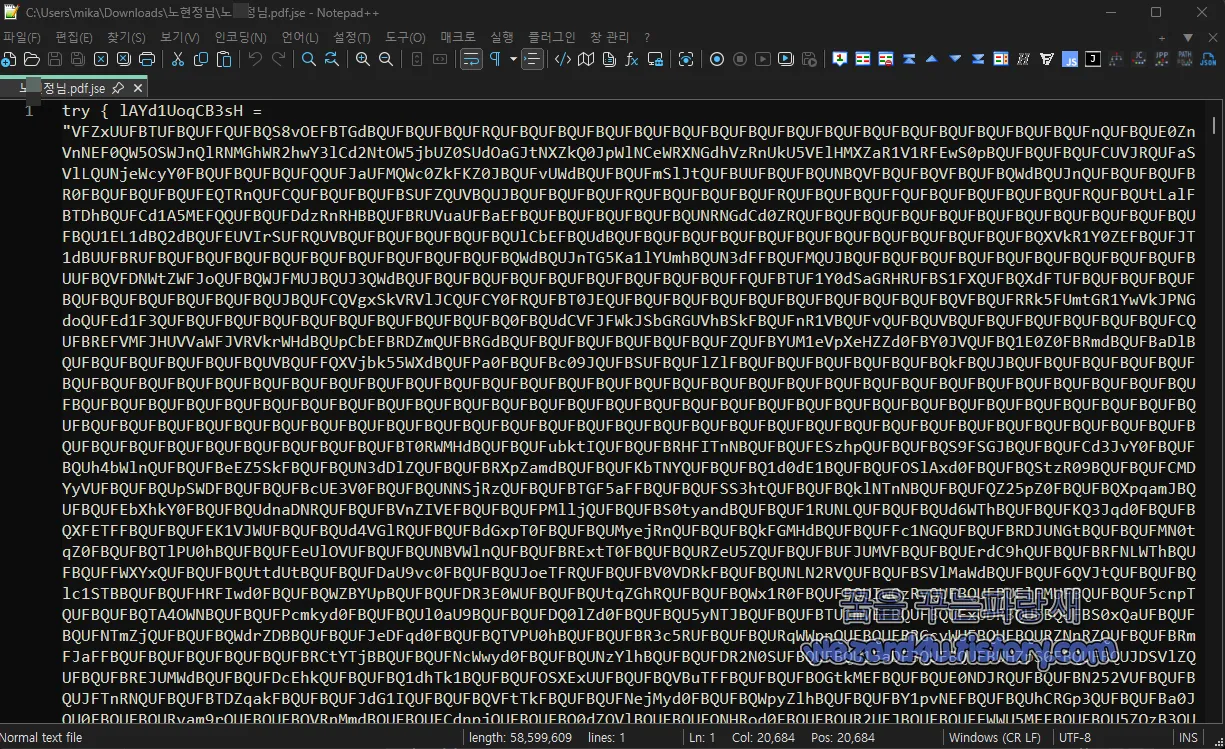Toggle indent guide toolbar button
This screenshot has width=1225, height=749.
click(533, 59)
